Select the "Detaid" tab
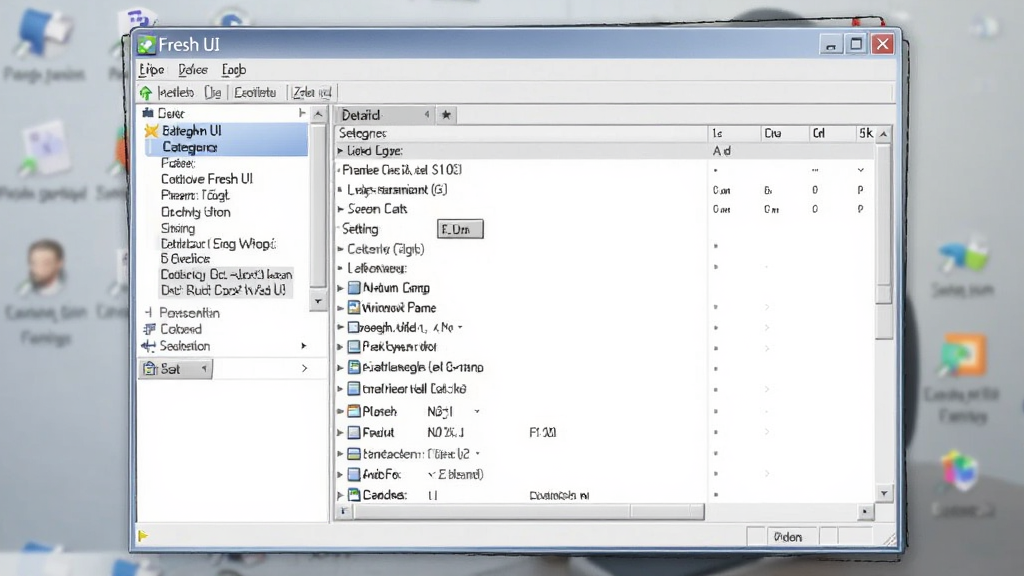1024x576 pixels. point(385,115)
